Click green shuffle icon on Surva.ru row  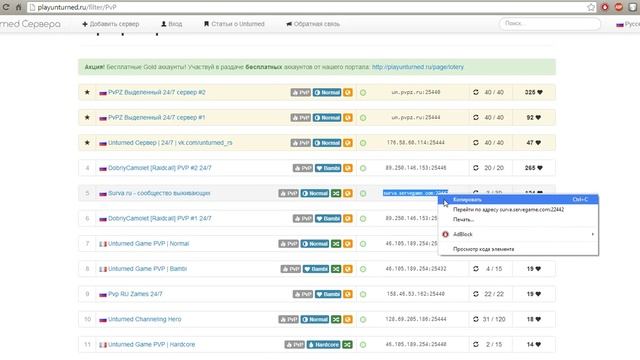336,193
